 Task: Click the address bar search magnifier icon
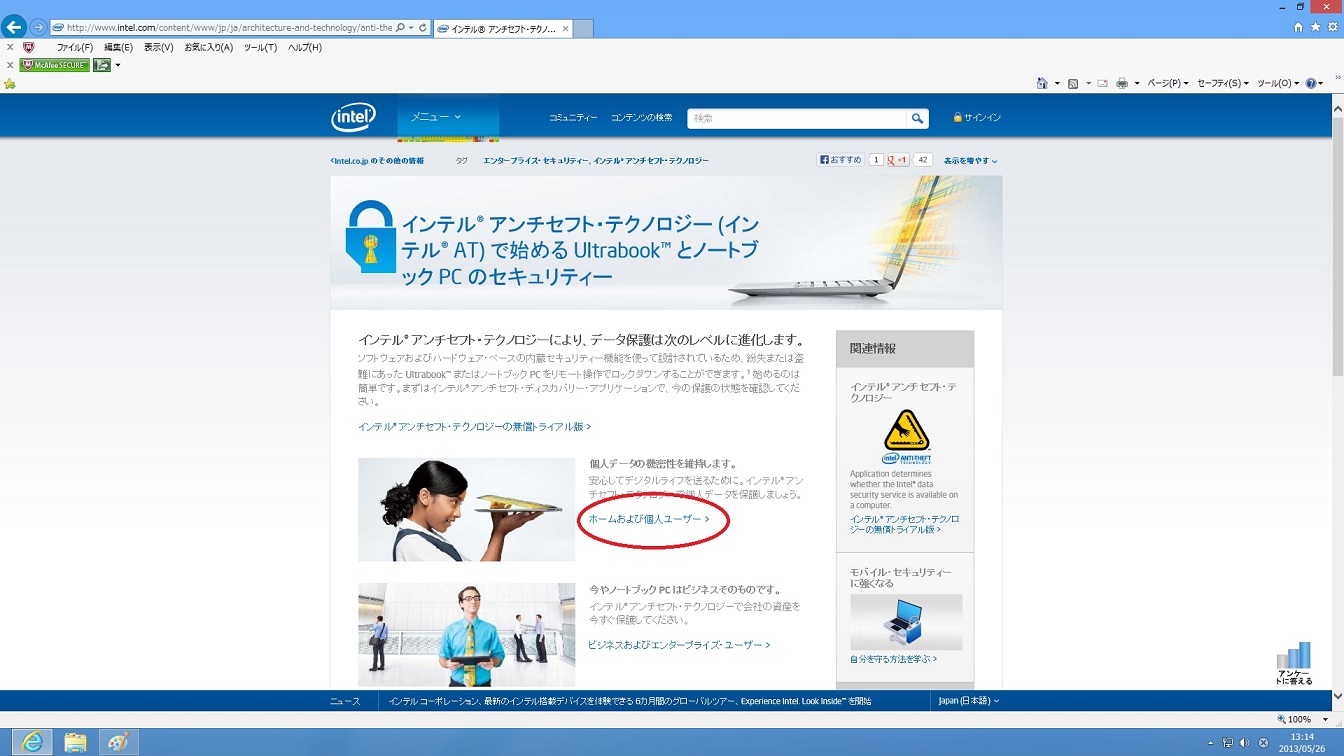tap(400, 28)
